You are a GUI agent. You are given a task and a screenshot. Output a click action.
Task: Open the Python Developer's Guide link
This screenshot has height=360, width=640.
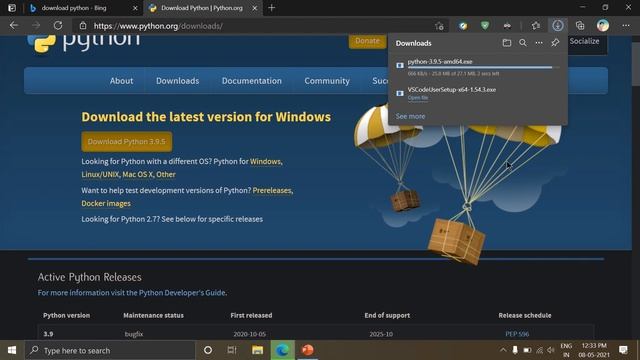[182, 293]
